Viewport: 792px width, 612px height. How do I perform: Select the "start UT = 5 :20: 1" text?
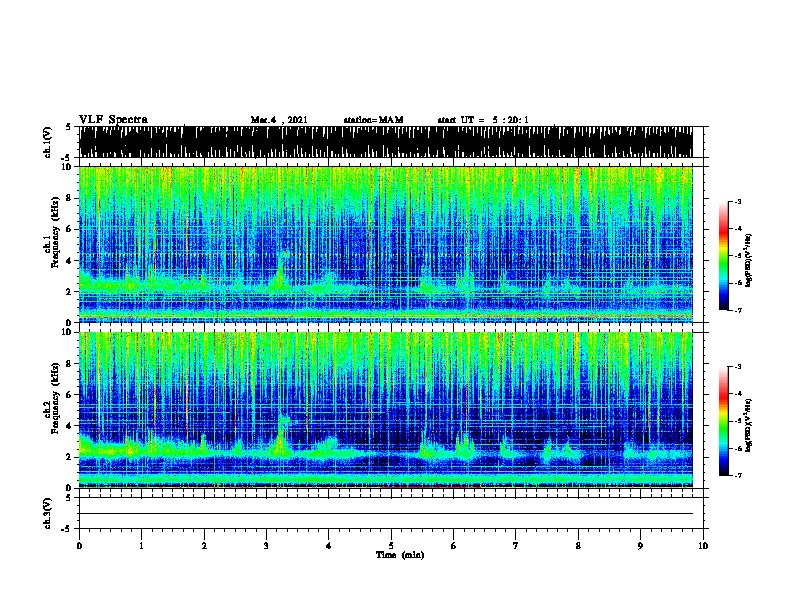[483, 120]
